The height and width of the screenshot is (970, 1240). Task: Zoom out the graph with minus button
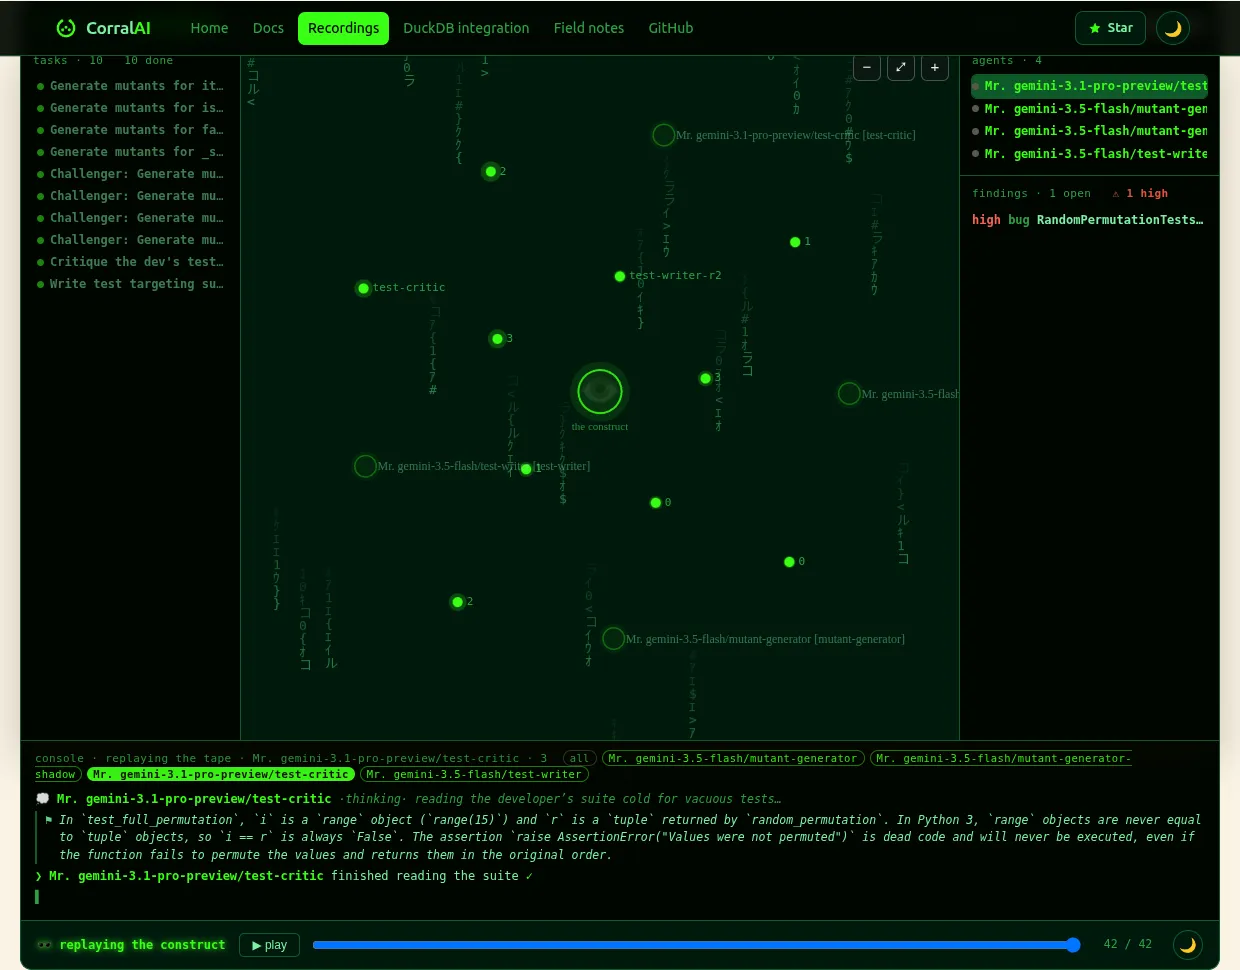click(x=867, y=68)
